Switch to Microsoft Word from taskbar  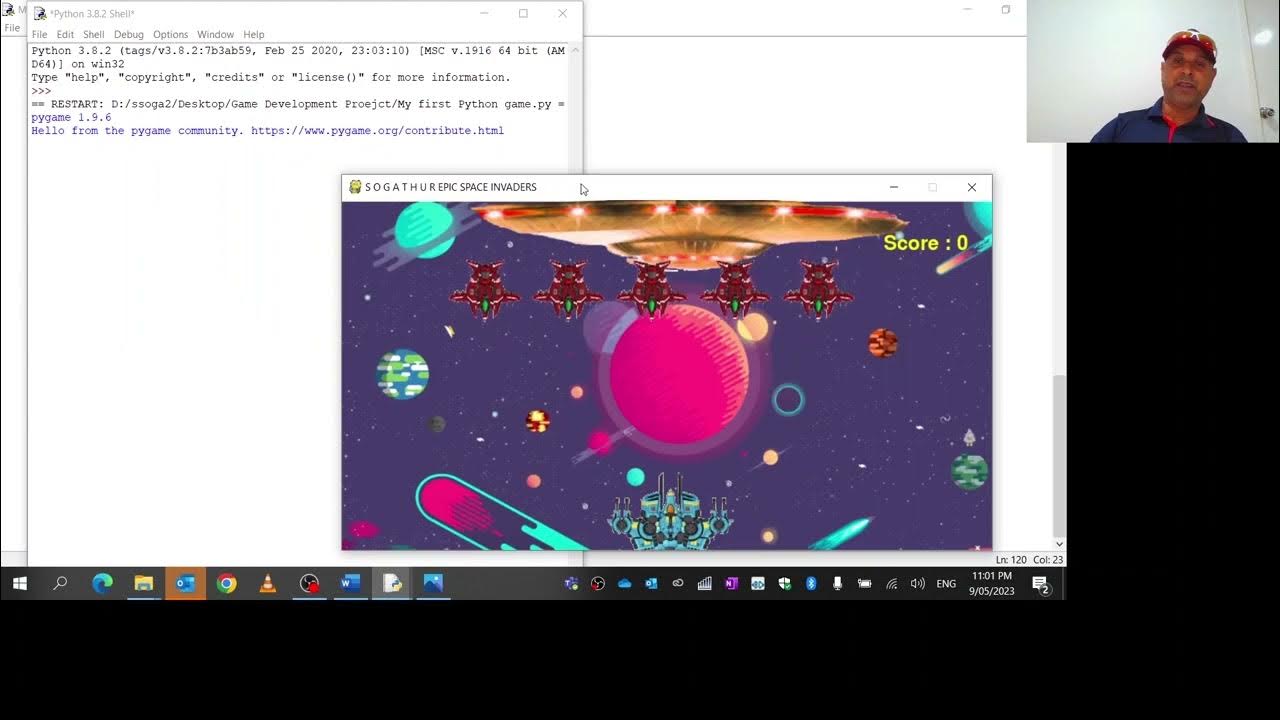click(x=350, y=583)
